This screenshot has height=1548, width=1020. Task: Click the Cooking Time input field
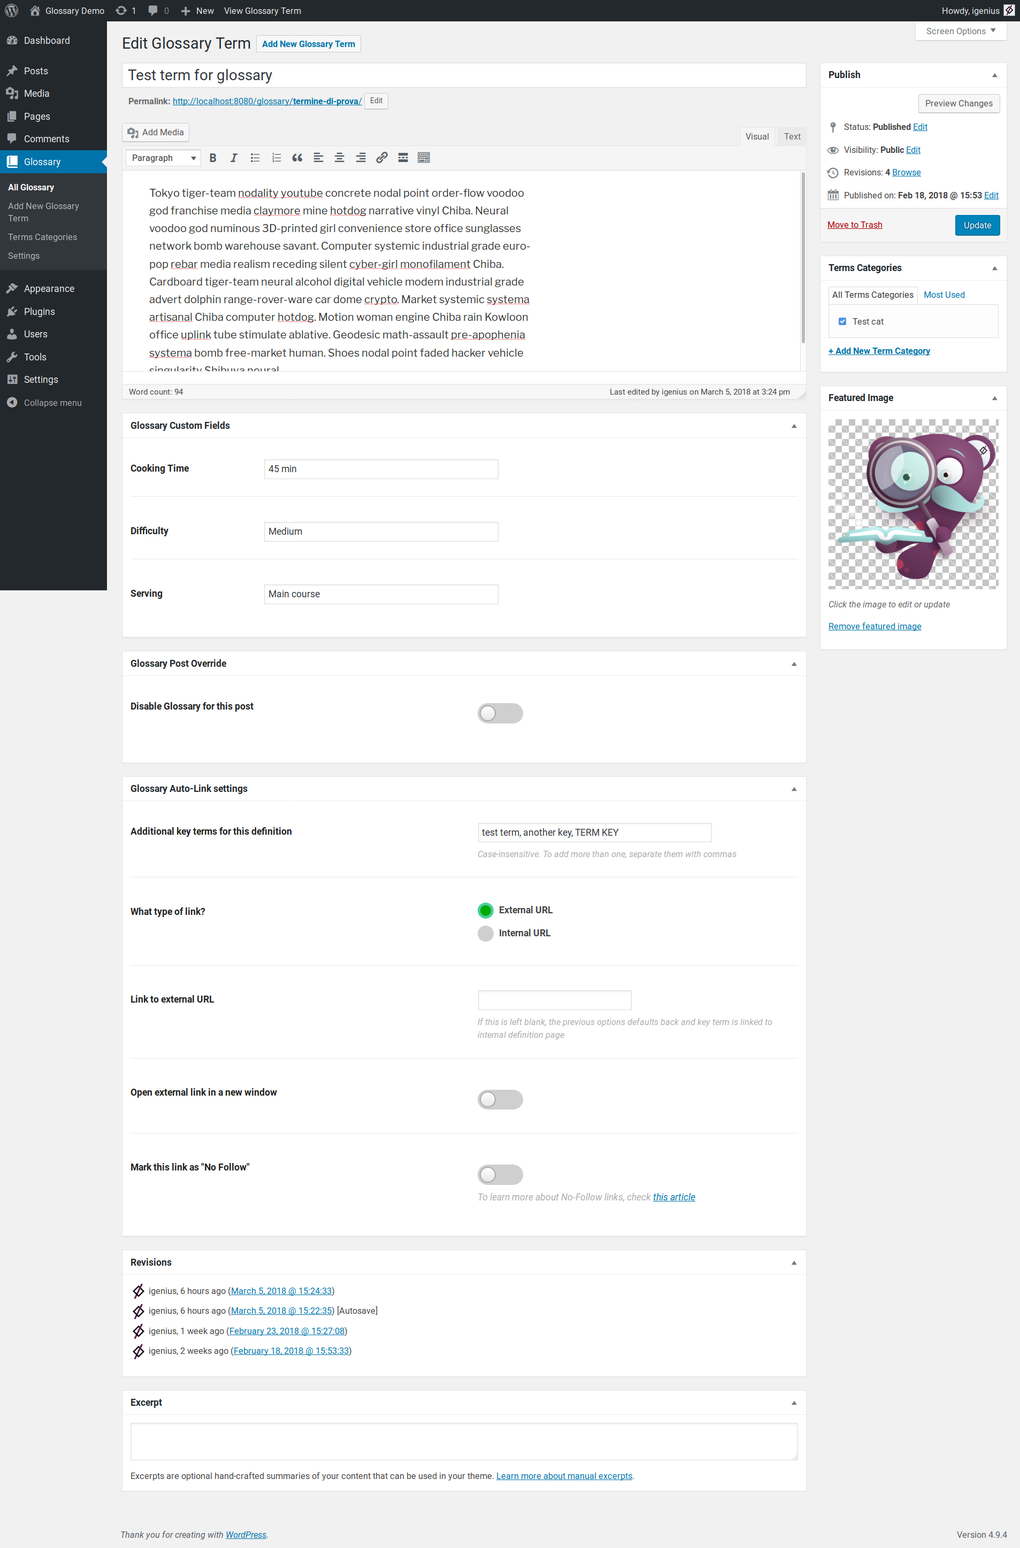coord(380,468)
